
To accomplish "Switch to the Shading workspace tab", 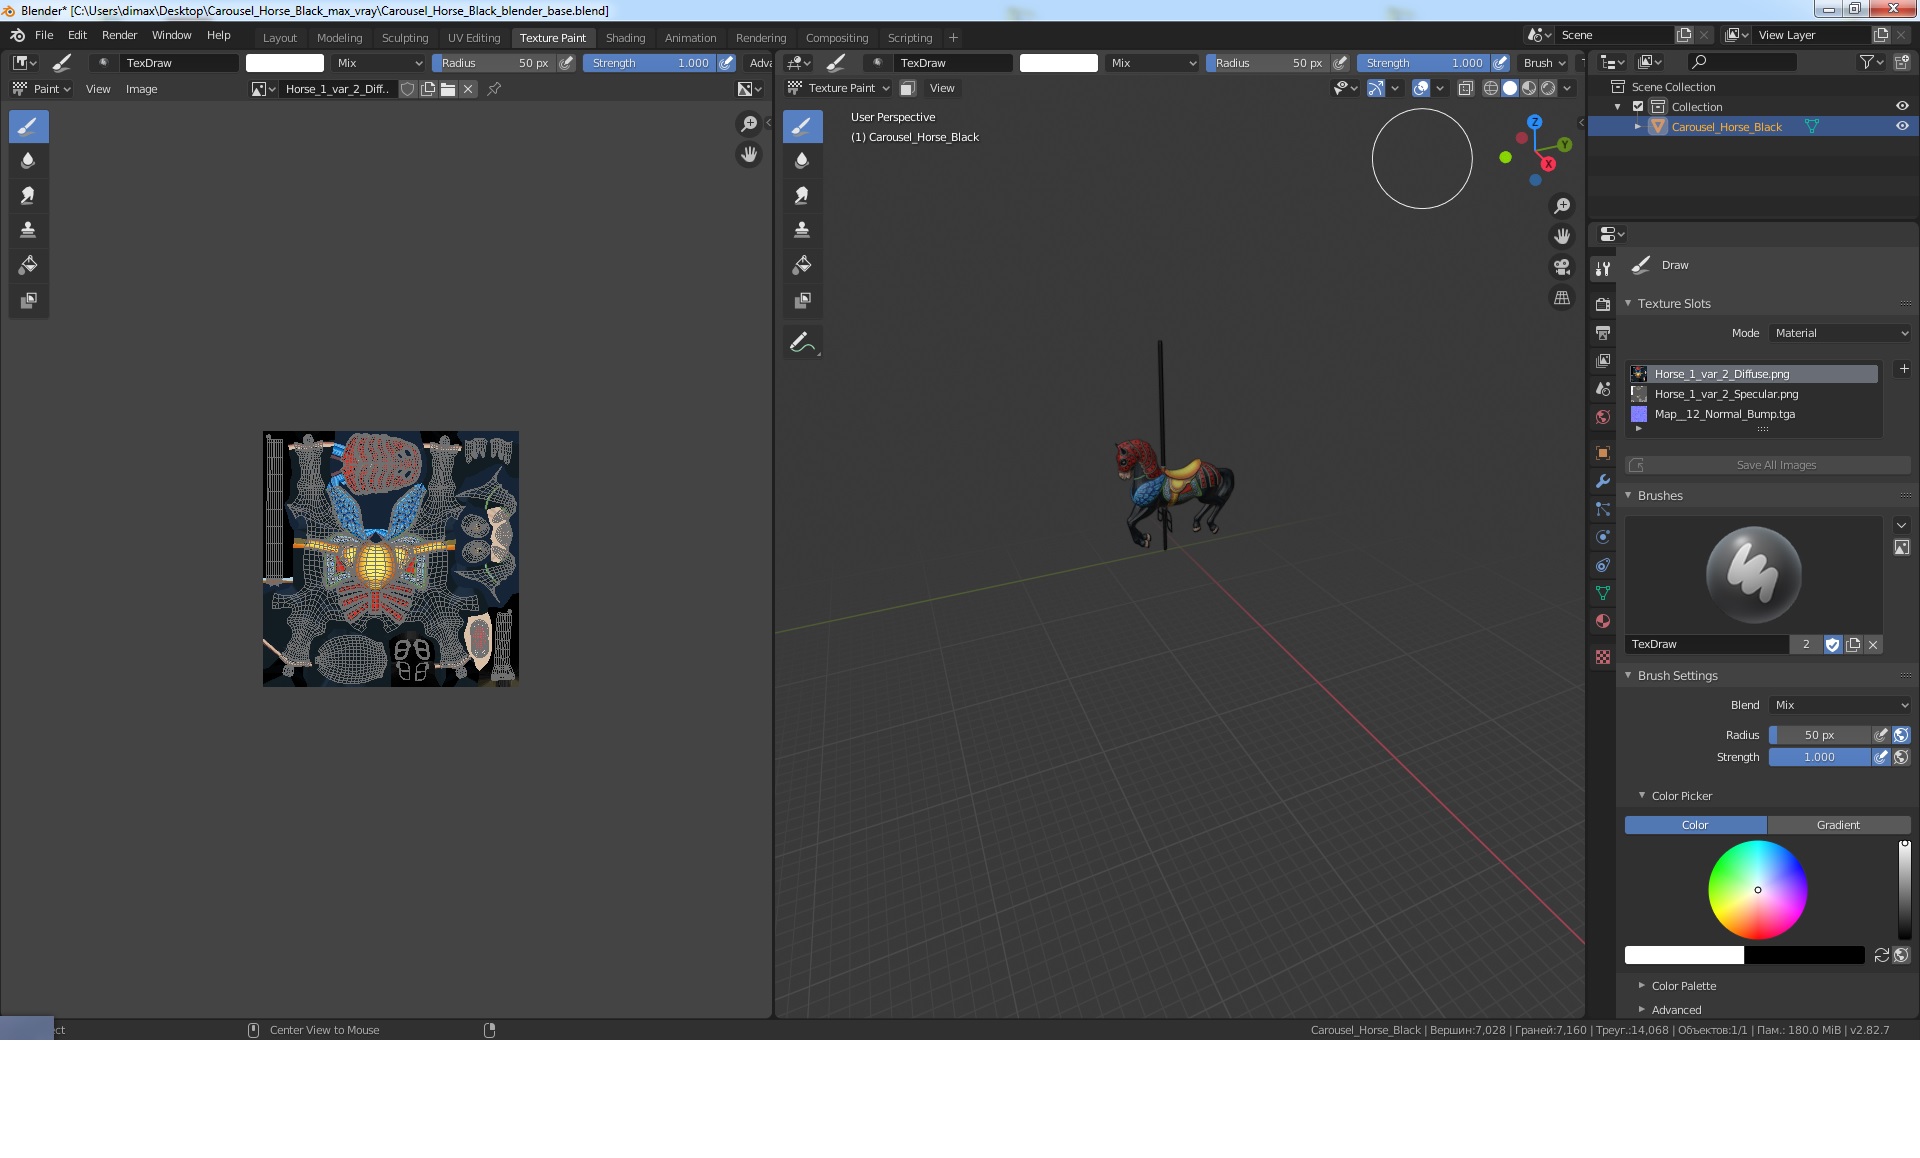I will [x=625, y=38].
